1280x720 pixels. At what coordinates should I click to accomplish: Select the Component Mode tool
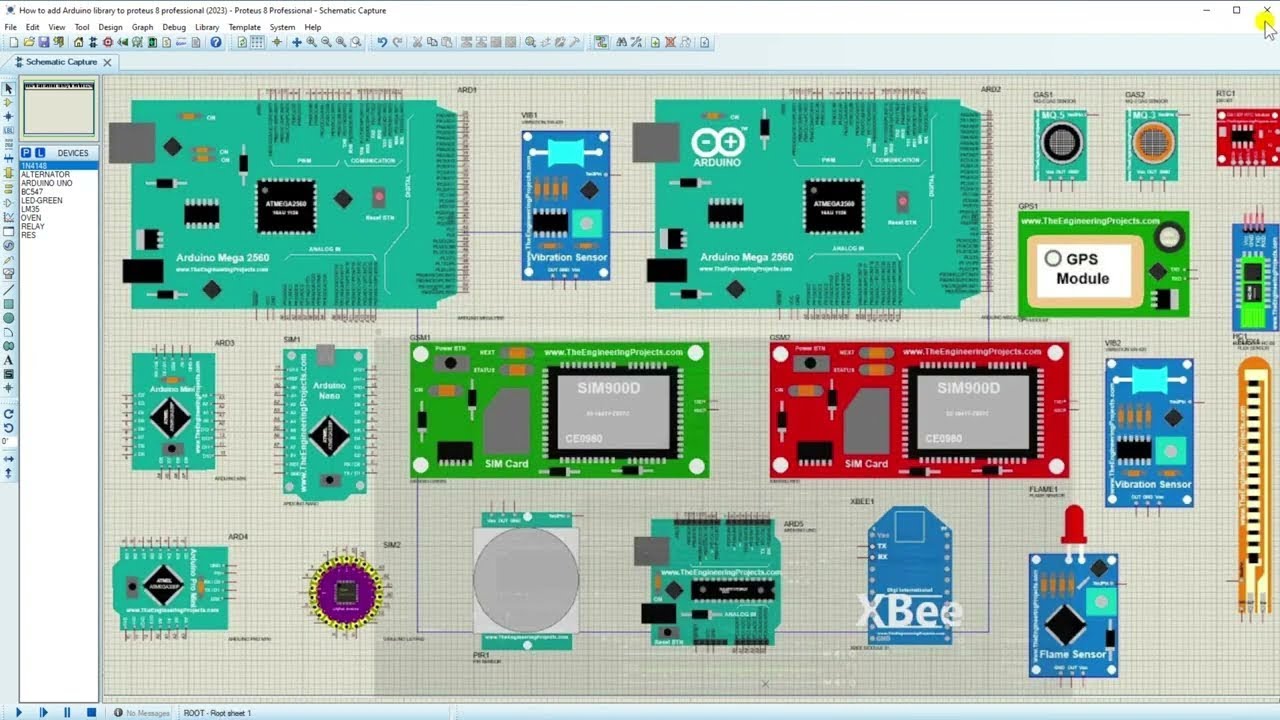pyautogui.click(x=8, y=102)
